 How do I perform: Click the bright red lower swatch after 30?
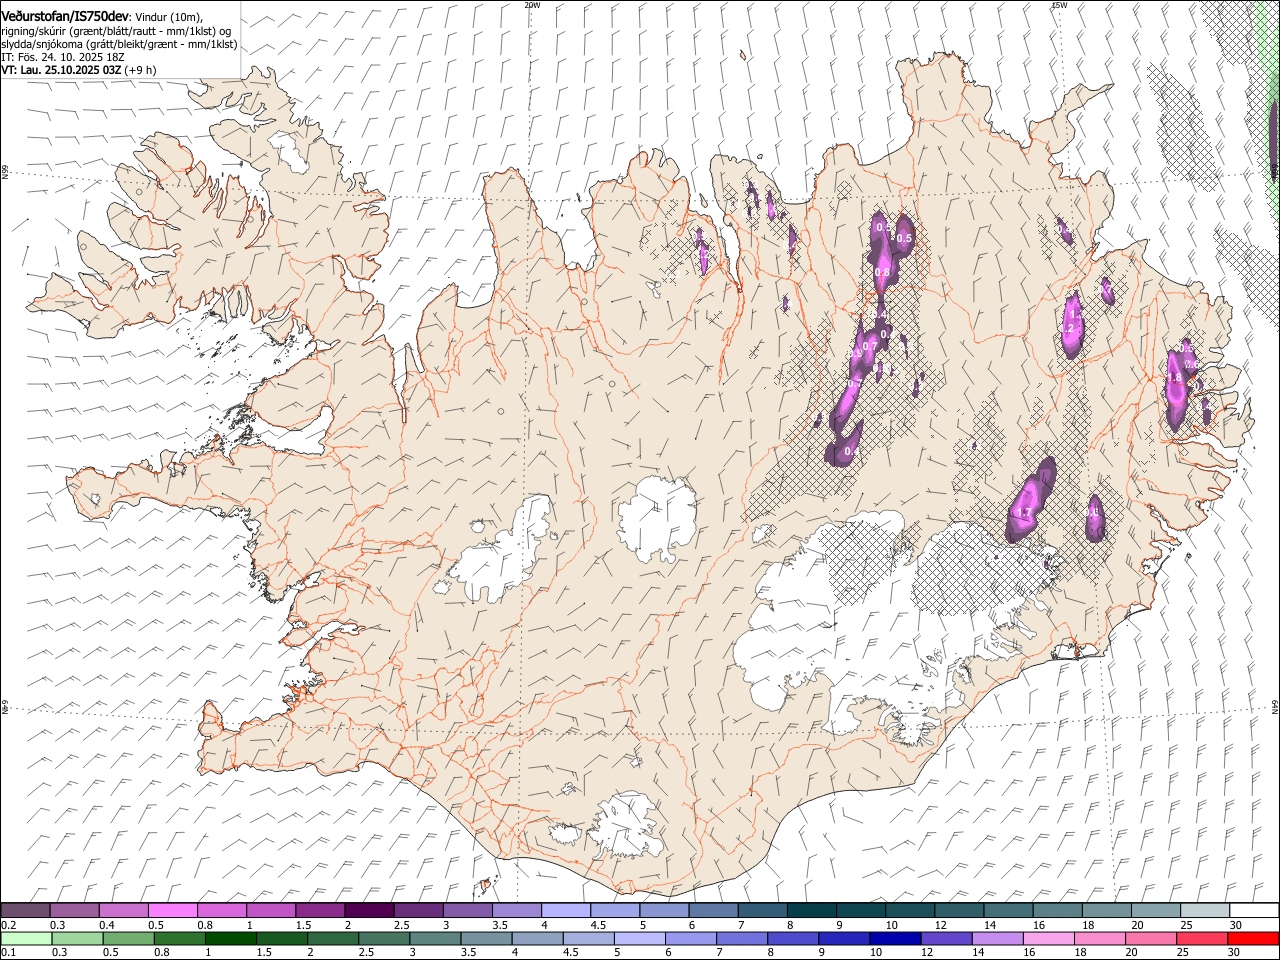pos(1252,939)
